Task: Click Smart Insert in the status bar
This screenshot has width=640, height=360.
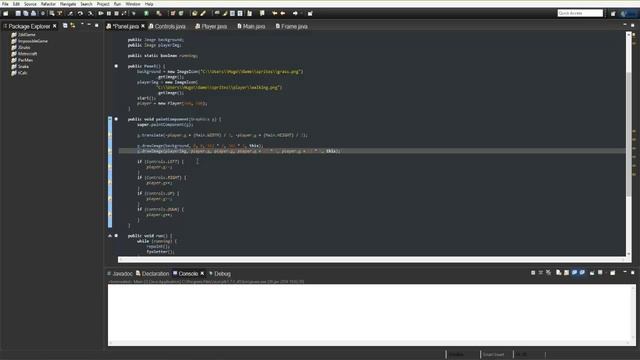Action: [x=493, y=354]
